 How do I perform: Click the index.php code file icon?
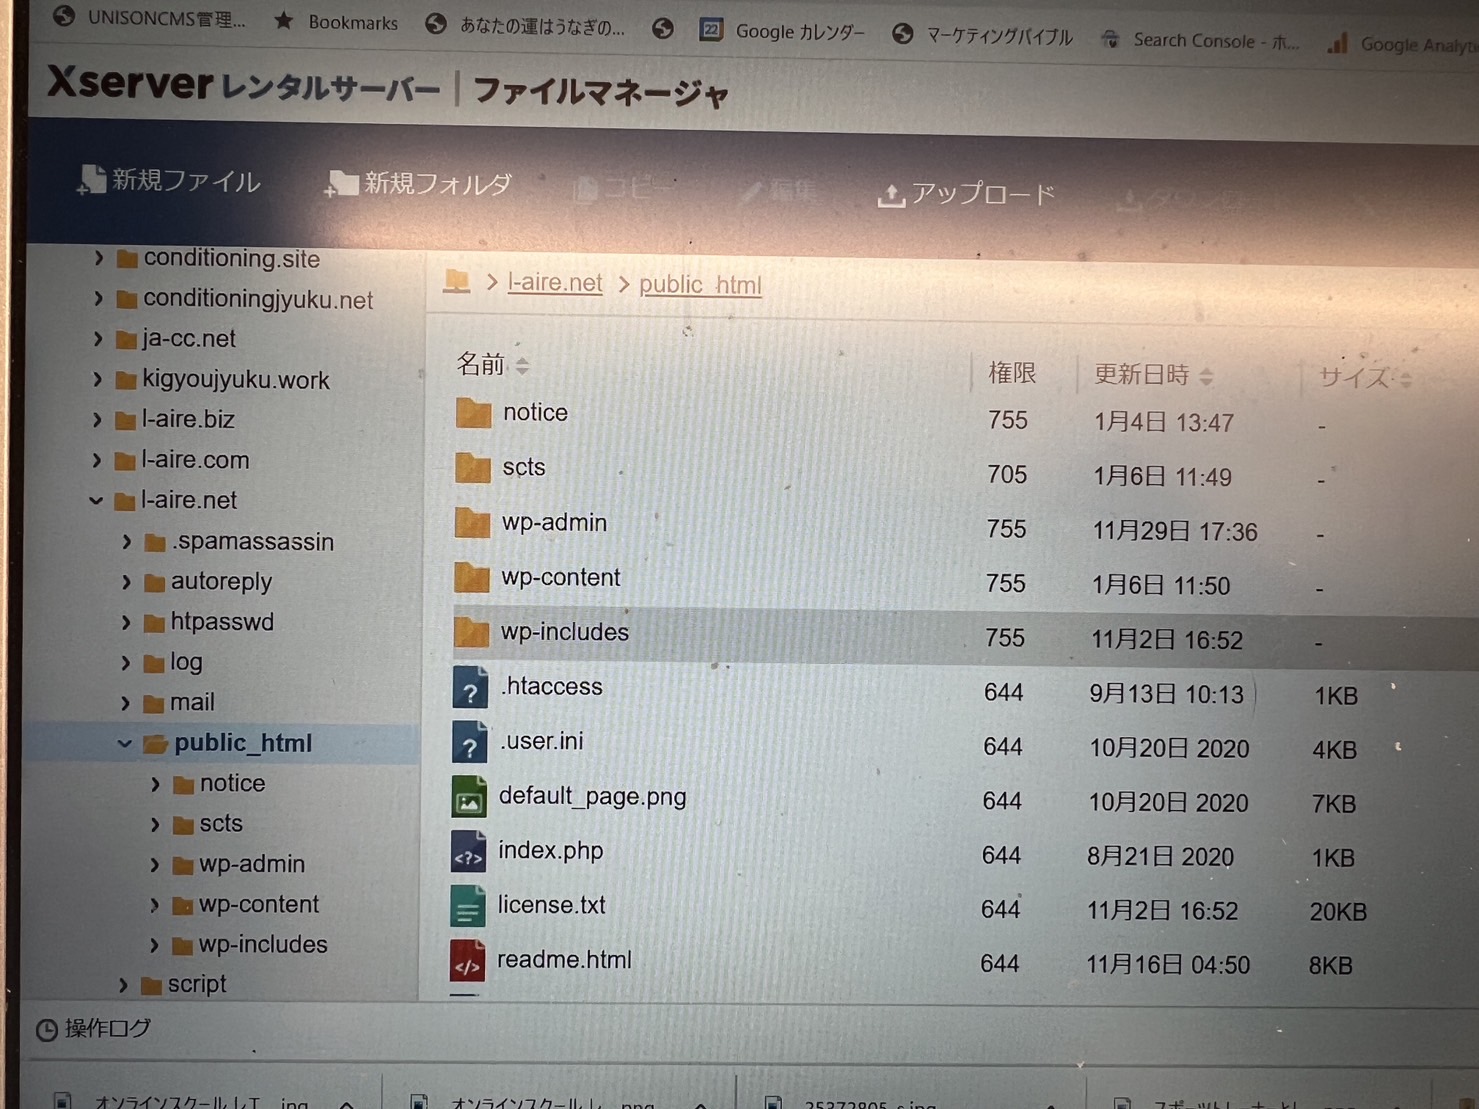(x=468, y=852)
